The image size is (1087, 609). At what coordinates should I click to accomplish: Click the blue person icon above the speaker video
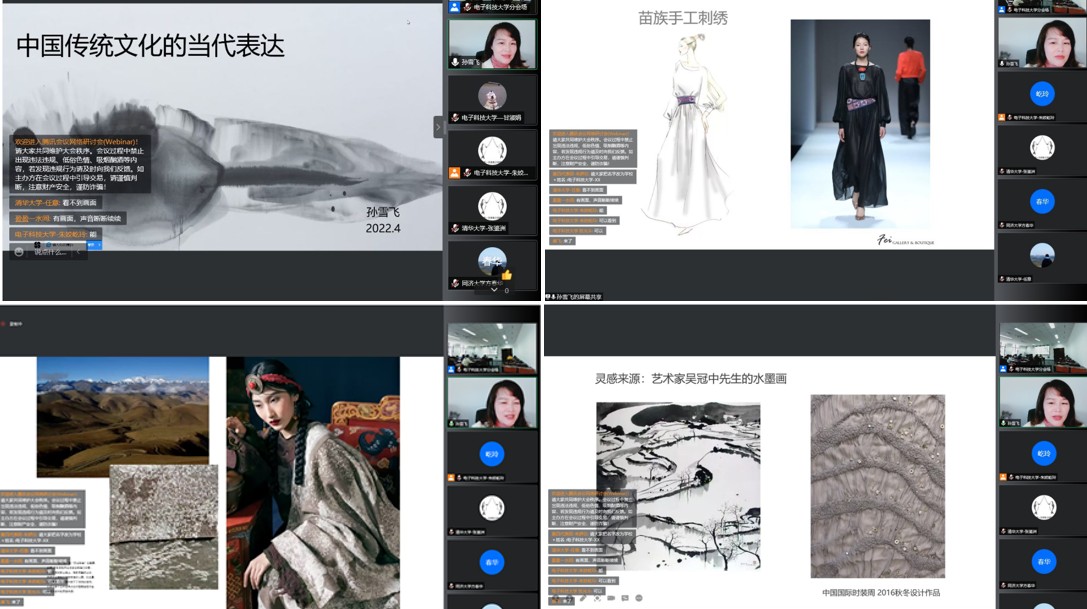[x=455, y=7]
